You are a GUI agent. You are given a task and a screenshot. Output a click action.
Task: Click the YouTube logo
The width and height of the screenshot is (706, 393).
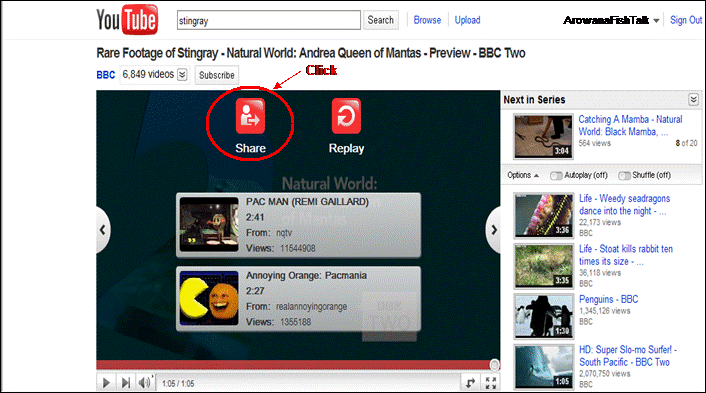pos(127,20)
